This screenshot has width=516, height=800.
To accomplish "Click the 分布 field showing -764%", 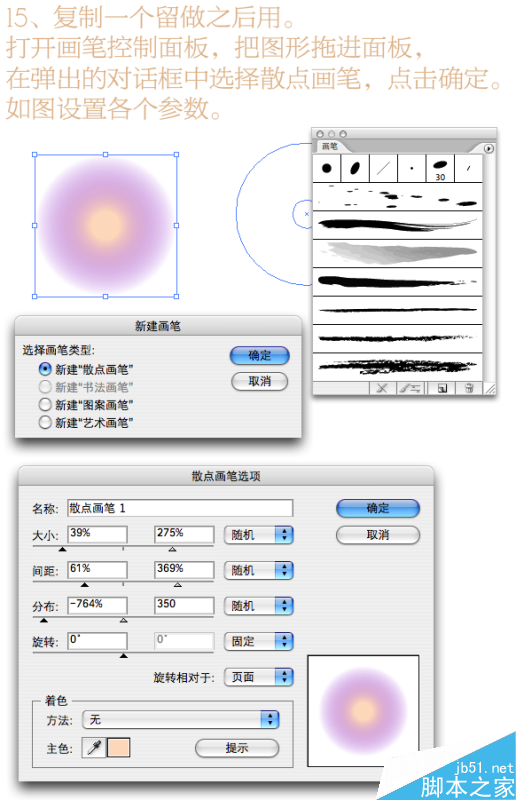I will coord(97,606).
